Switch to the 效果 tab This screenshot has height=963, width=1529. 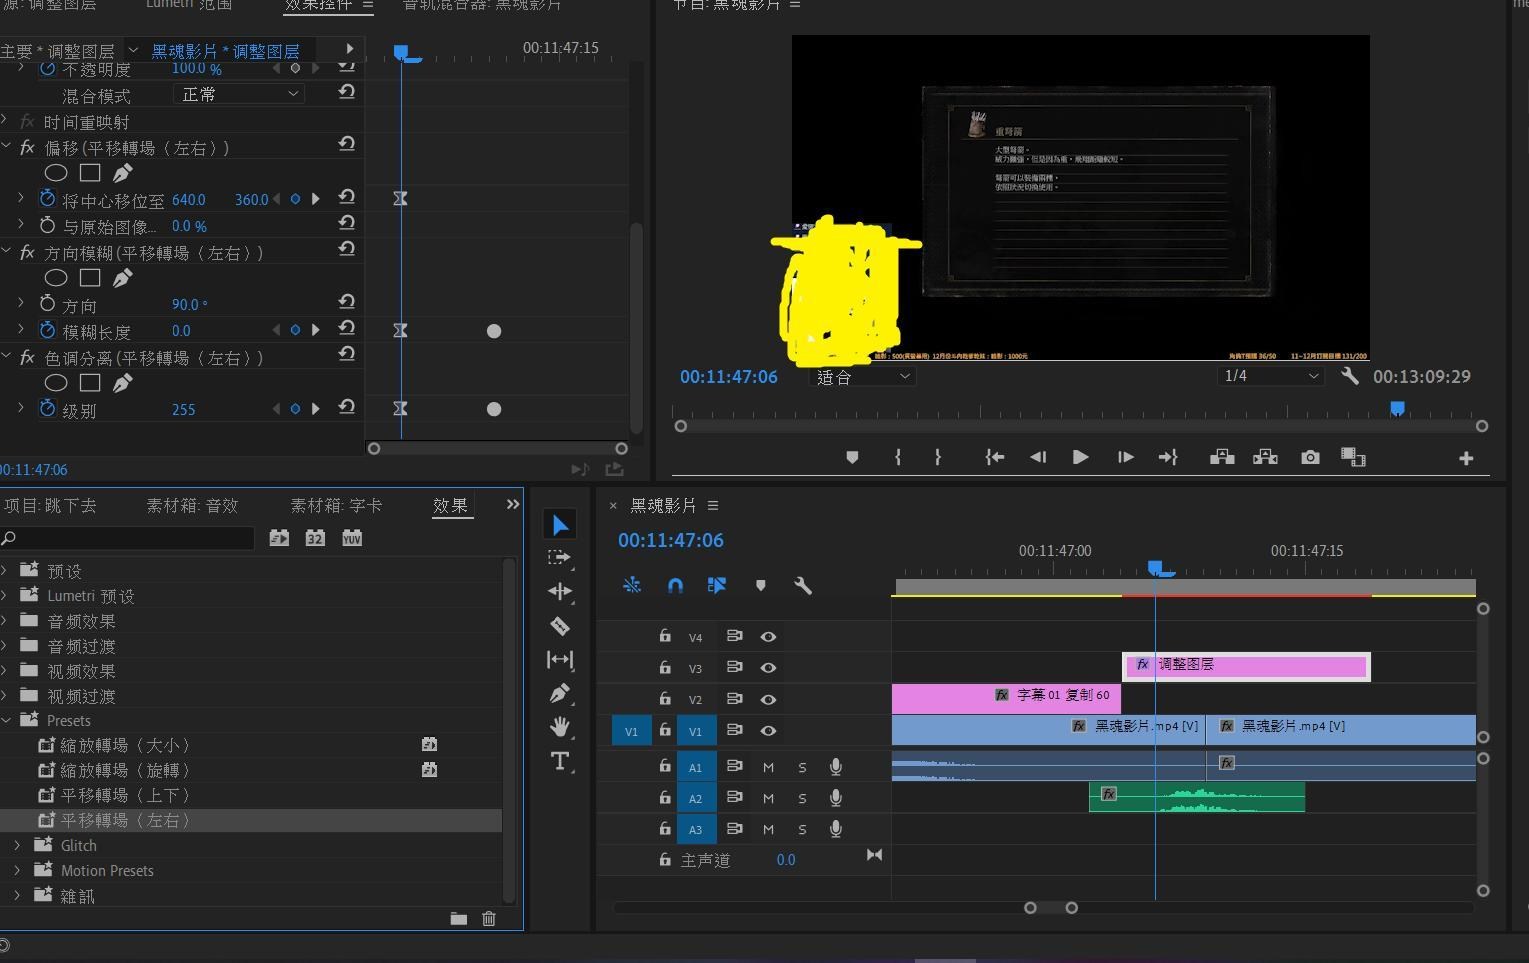click(x=450, y=506)
